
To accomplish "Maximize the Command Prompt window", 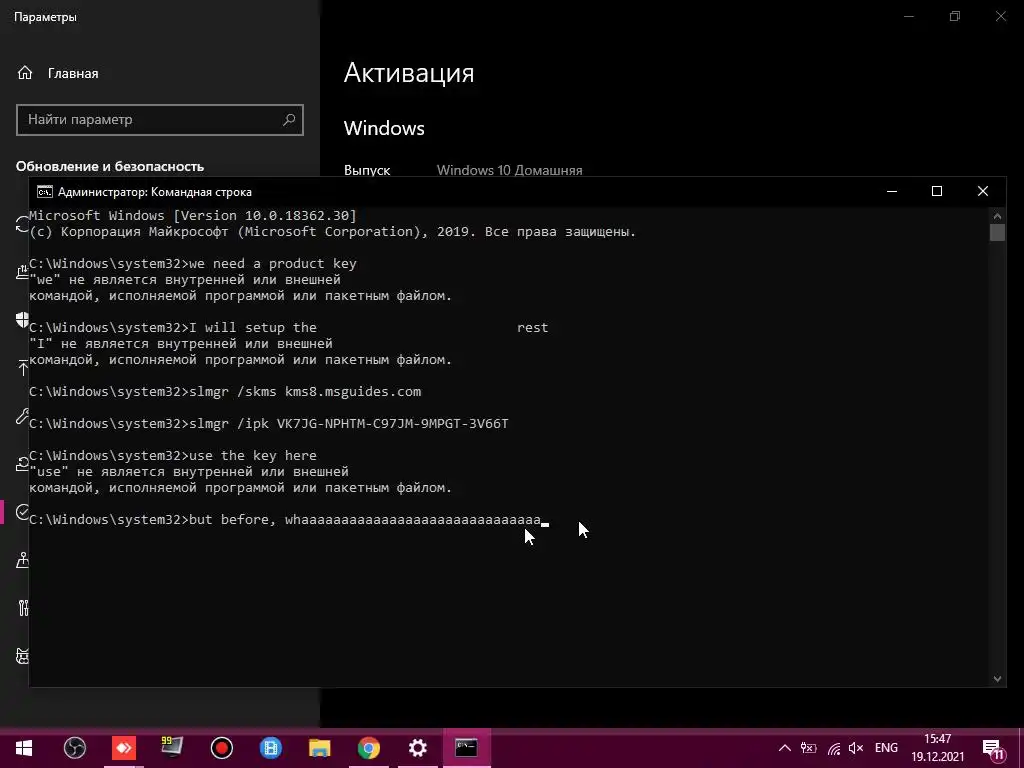I will coord(936,191).
